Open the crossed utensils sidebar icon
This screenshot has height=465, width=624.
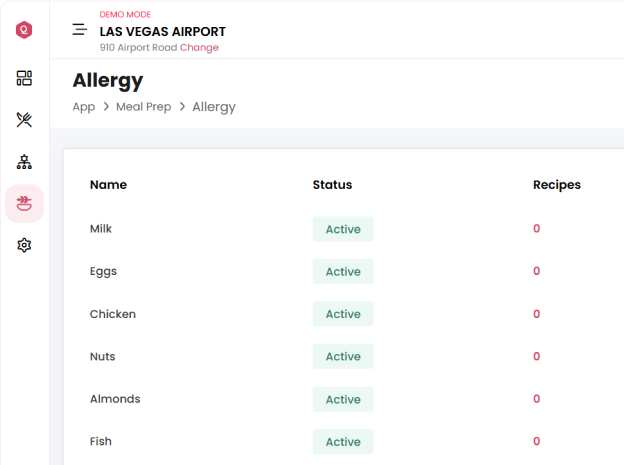coord(24,120)
